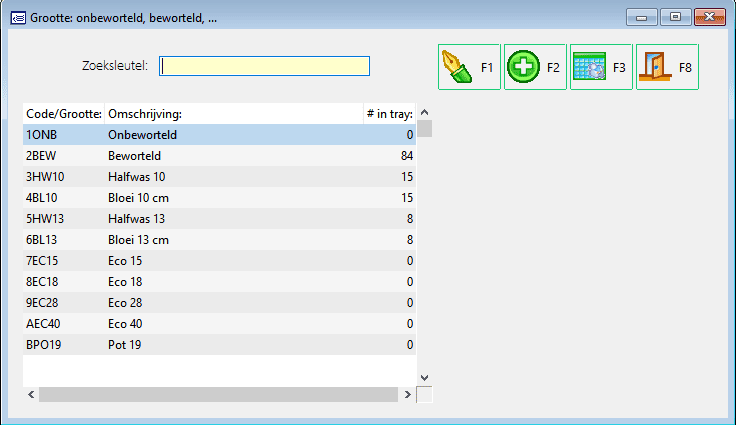Click the Bloei 10 cm description
Screen dimensions: 736x425
pyautogui.click(x=138, y=198)
